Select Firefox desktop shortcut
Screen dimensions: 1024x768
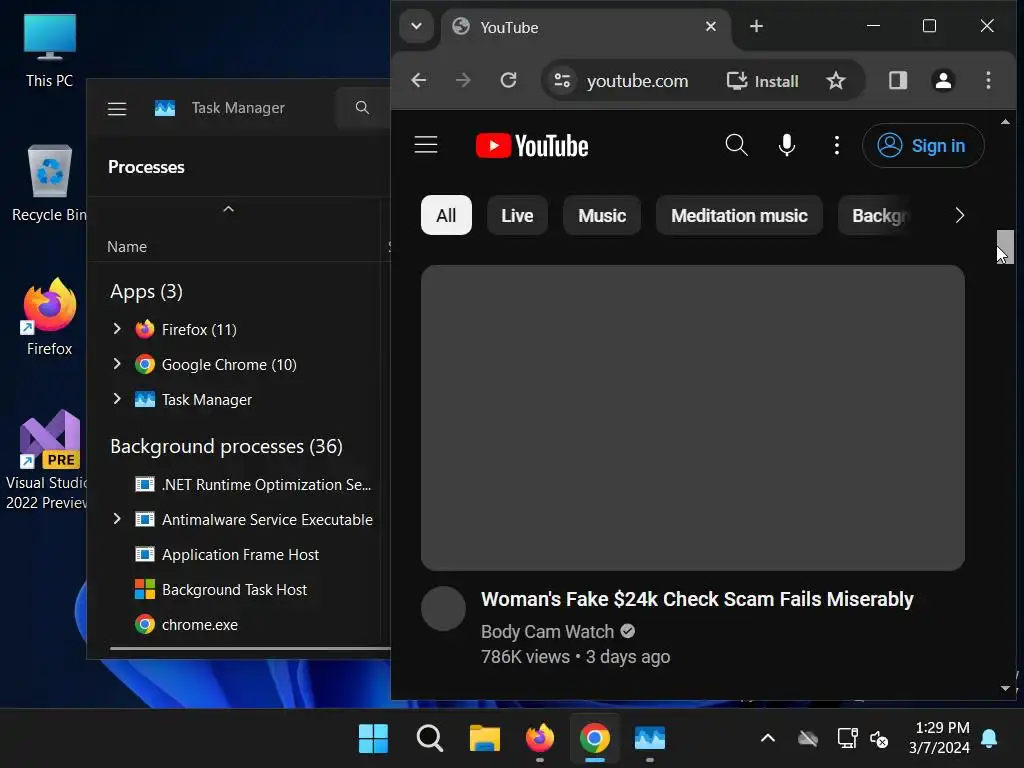tap(50, 317)
